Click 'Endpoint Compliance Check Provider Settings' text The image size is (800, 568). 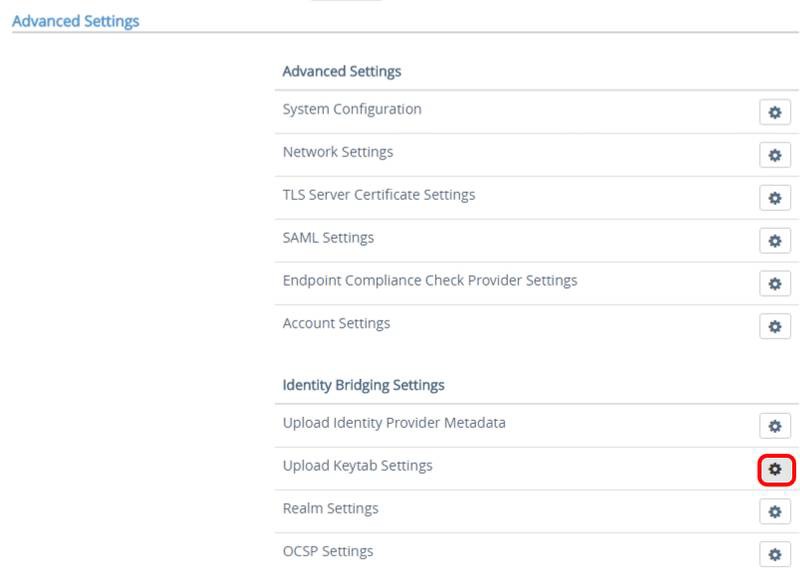[x=430, y=280]
